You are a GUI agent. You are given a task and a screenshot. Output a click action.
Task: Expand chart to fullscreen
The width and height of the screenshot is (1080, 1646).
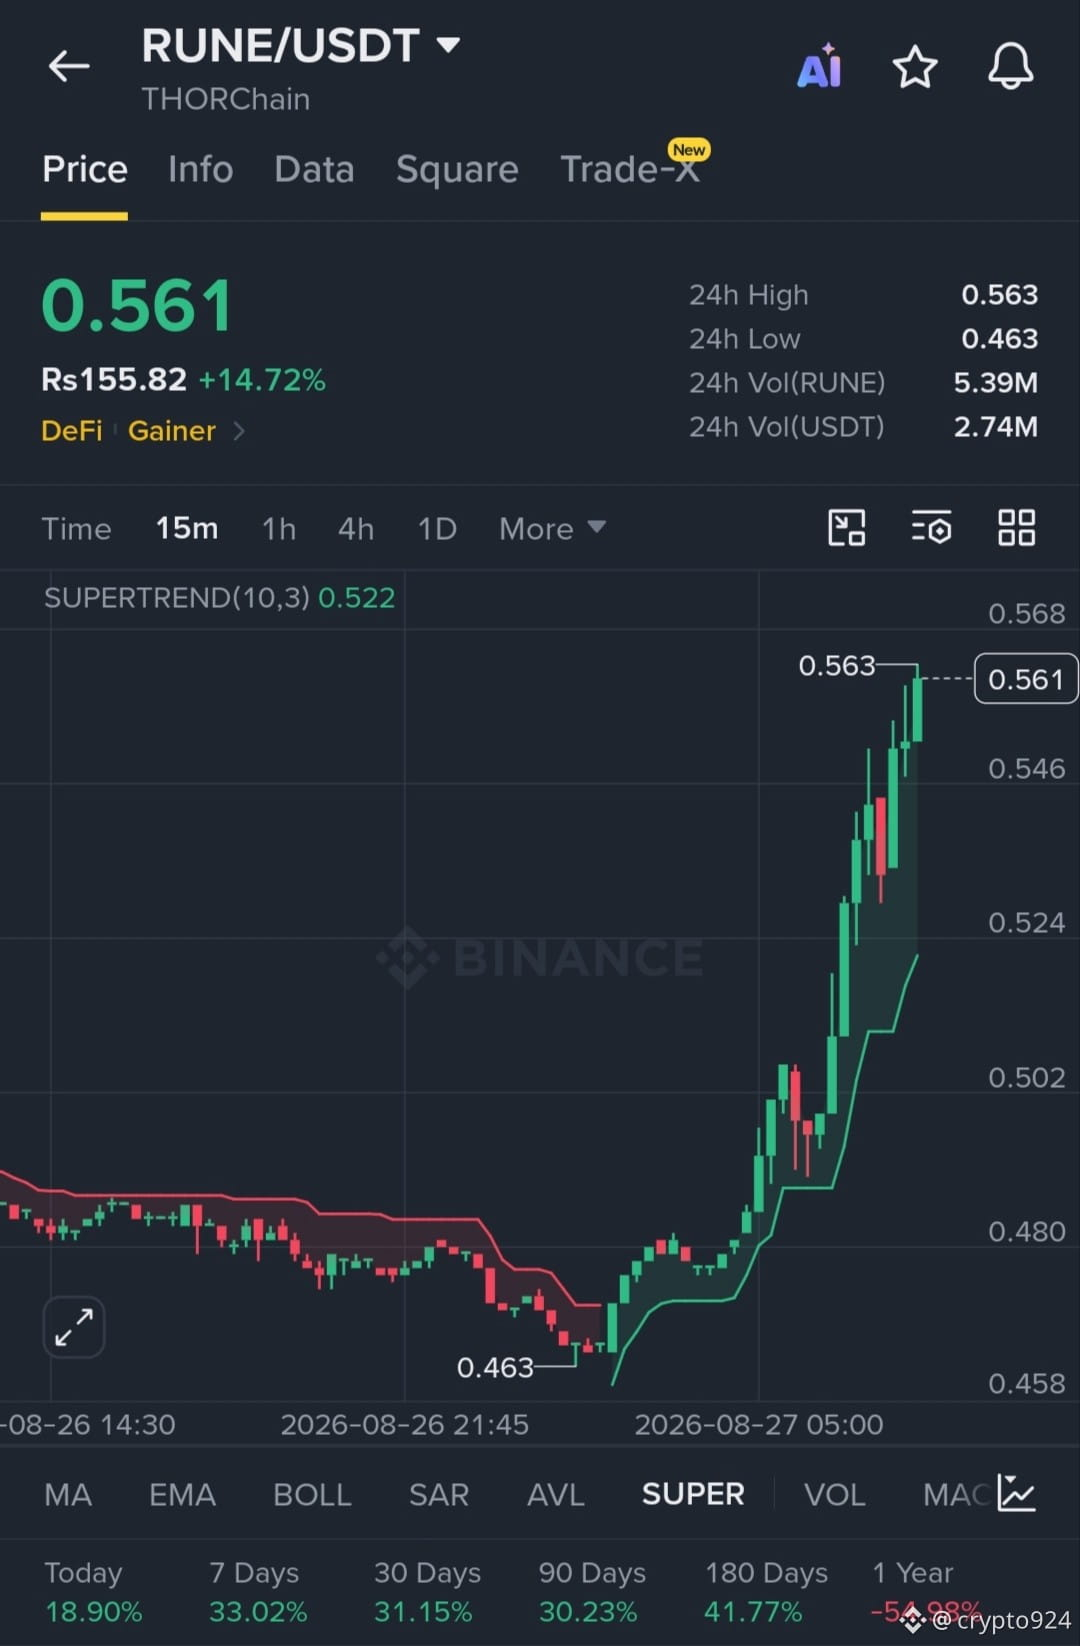point(74,1327)
